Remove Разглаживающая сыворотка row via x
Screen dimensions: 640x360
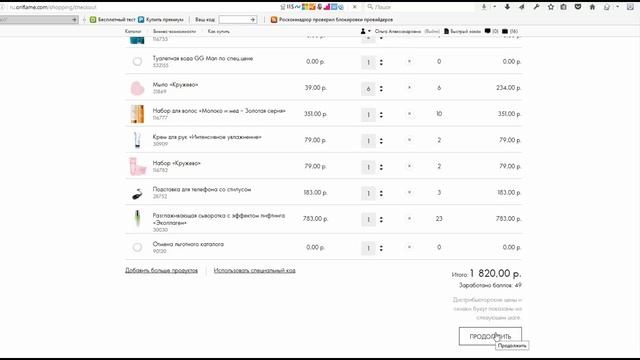(409, 219)
